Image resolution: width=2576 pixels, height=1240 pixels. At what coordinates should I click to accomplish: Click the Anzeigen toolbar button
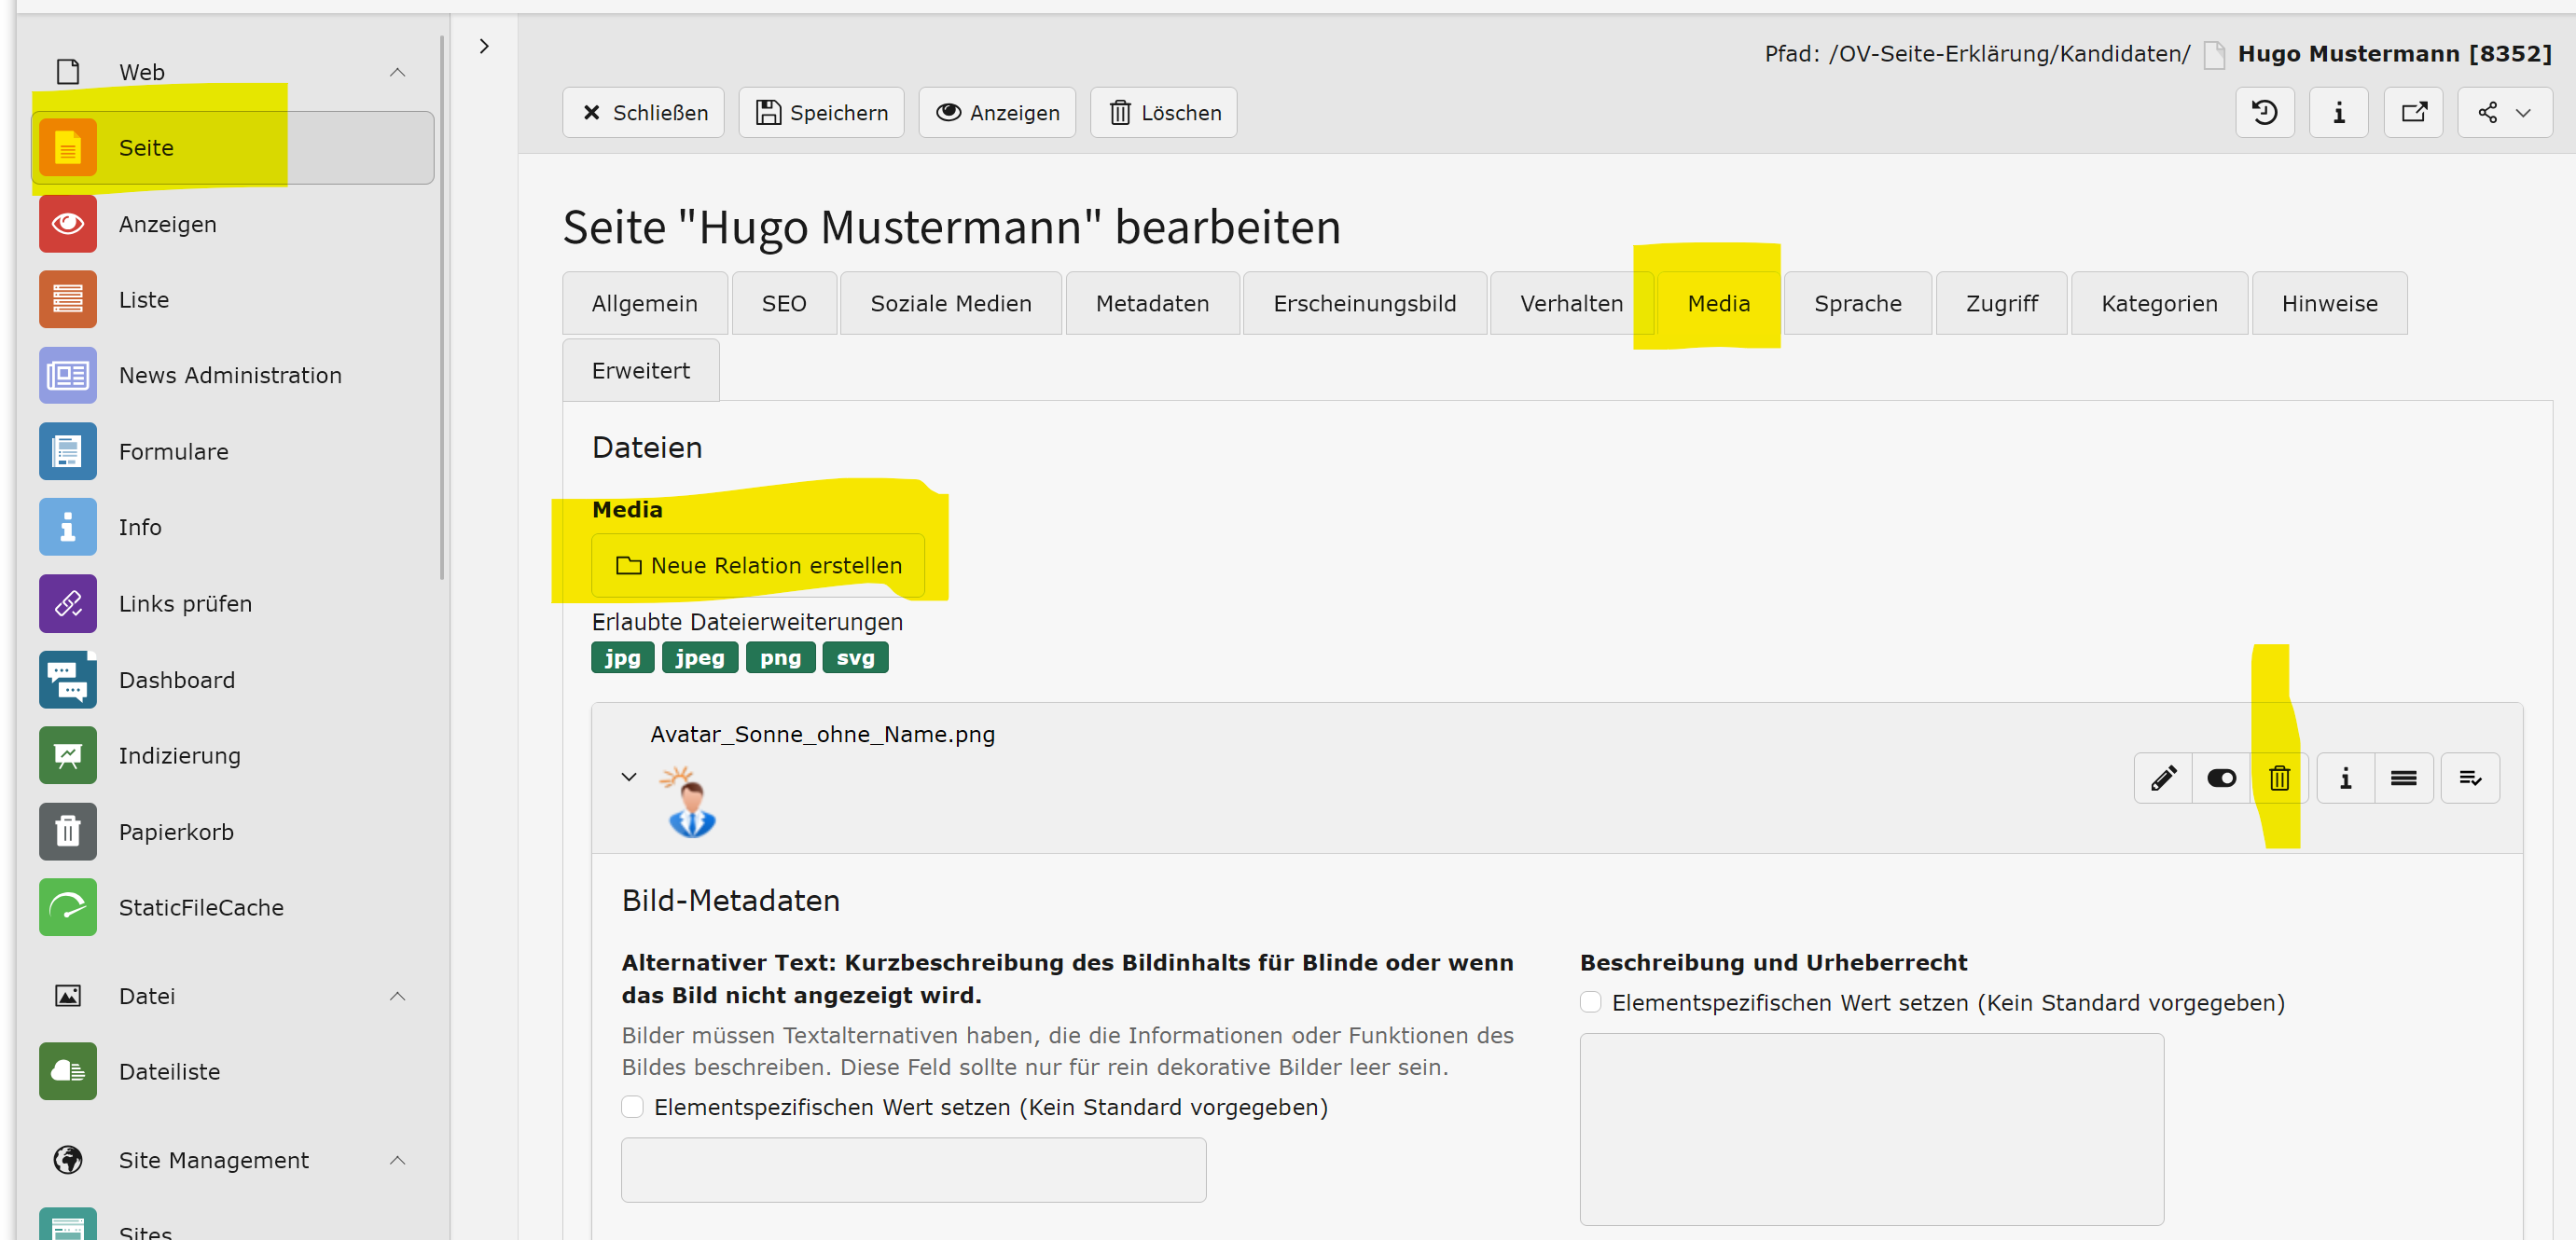coord(997,112)
